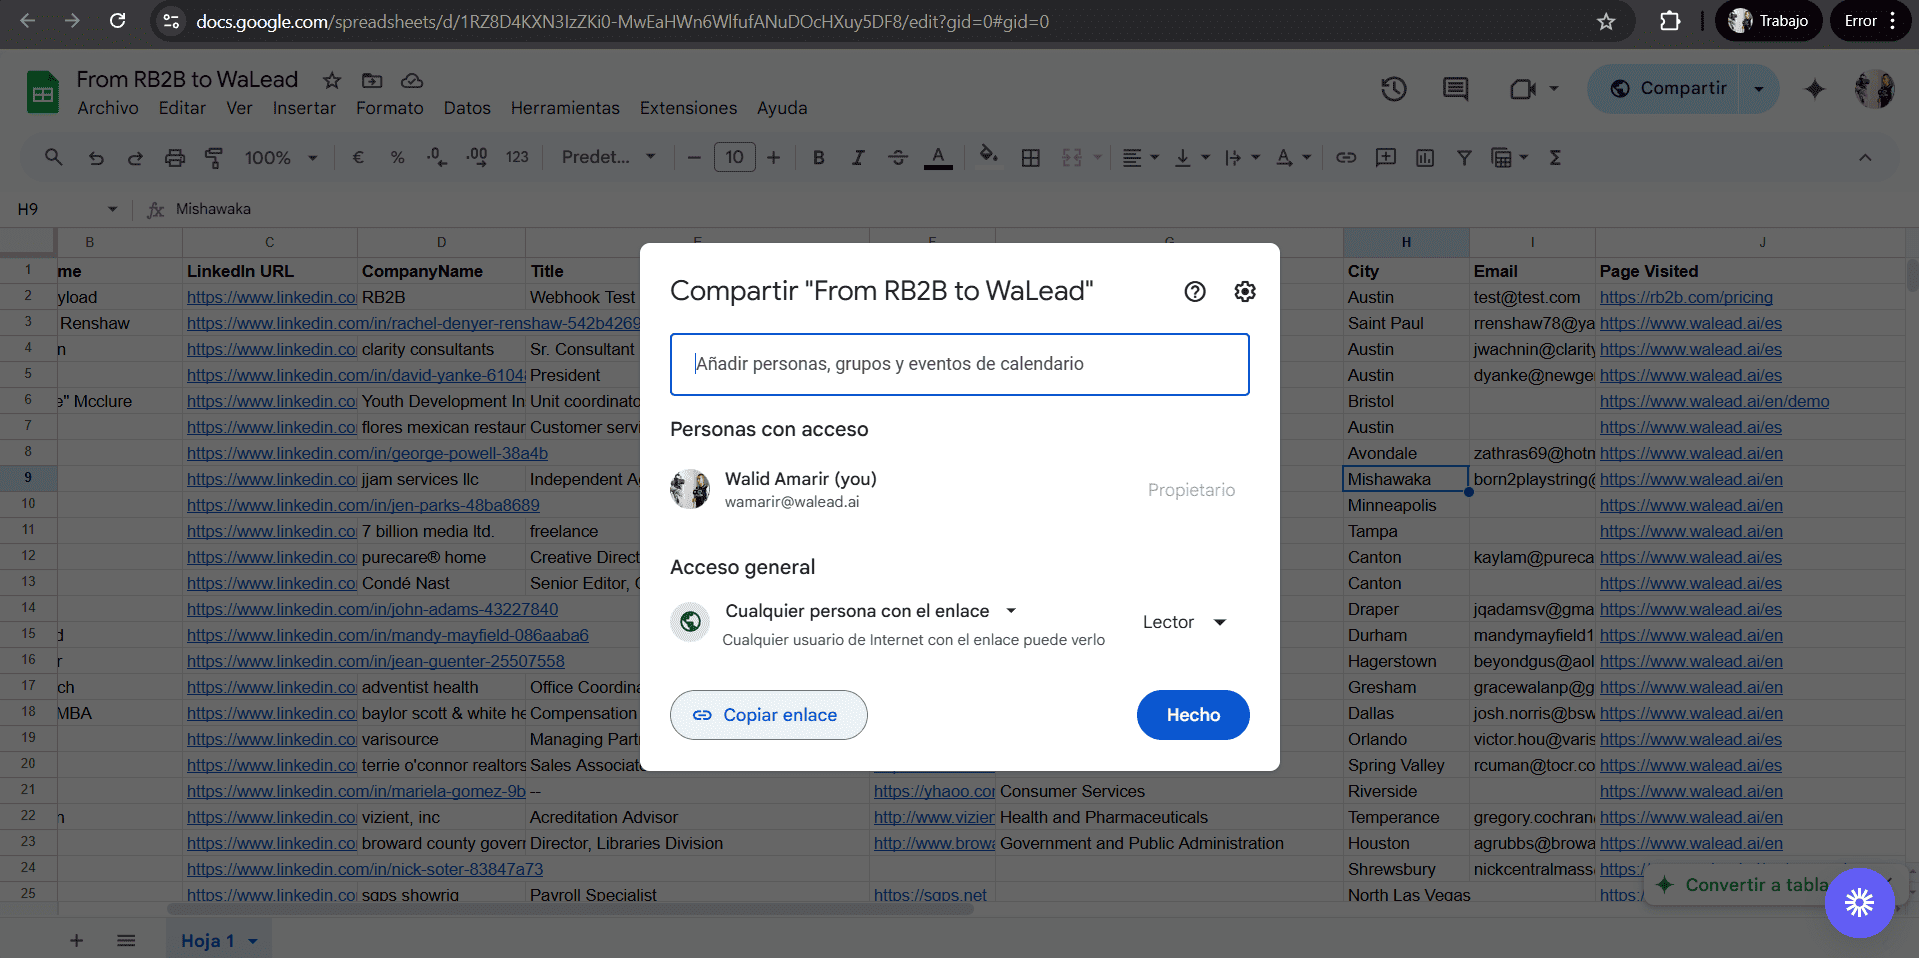Apply percent format
This screenshot has width=1919, height=958.
click(397, 157)
